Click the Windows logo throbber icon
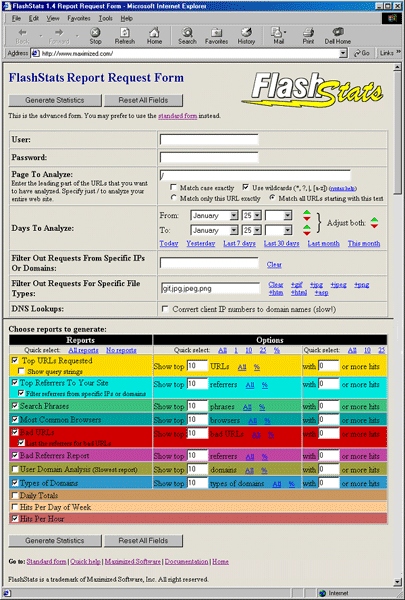The height and width of the screenshot is (600, 405). tap(391, 18)
